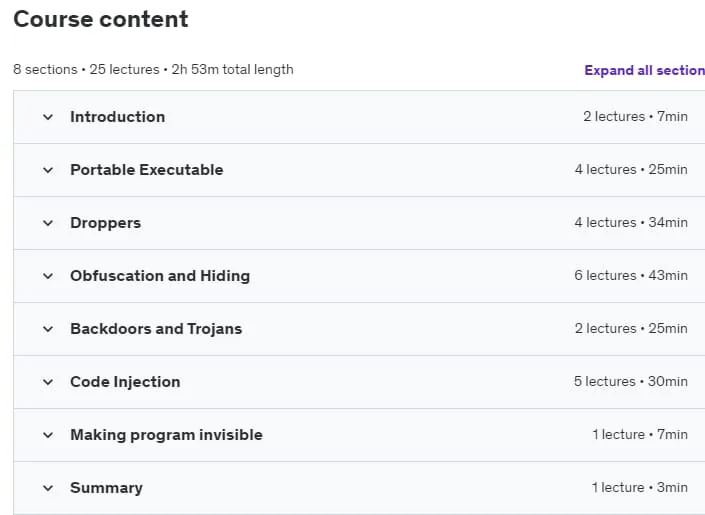Screen dimensions: 705x515
Task: Expand the Summary section chevron
Action: (x=48, y=488)
